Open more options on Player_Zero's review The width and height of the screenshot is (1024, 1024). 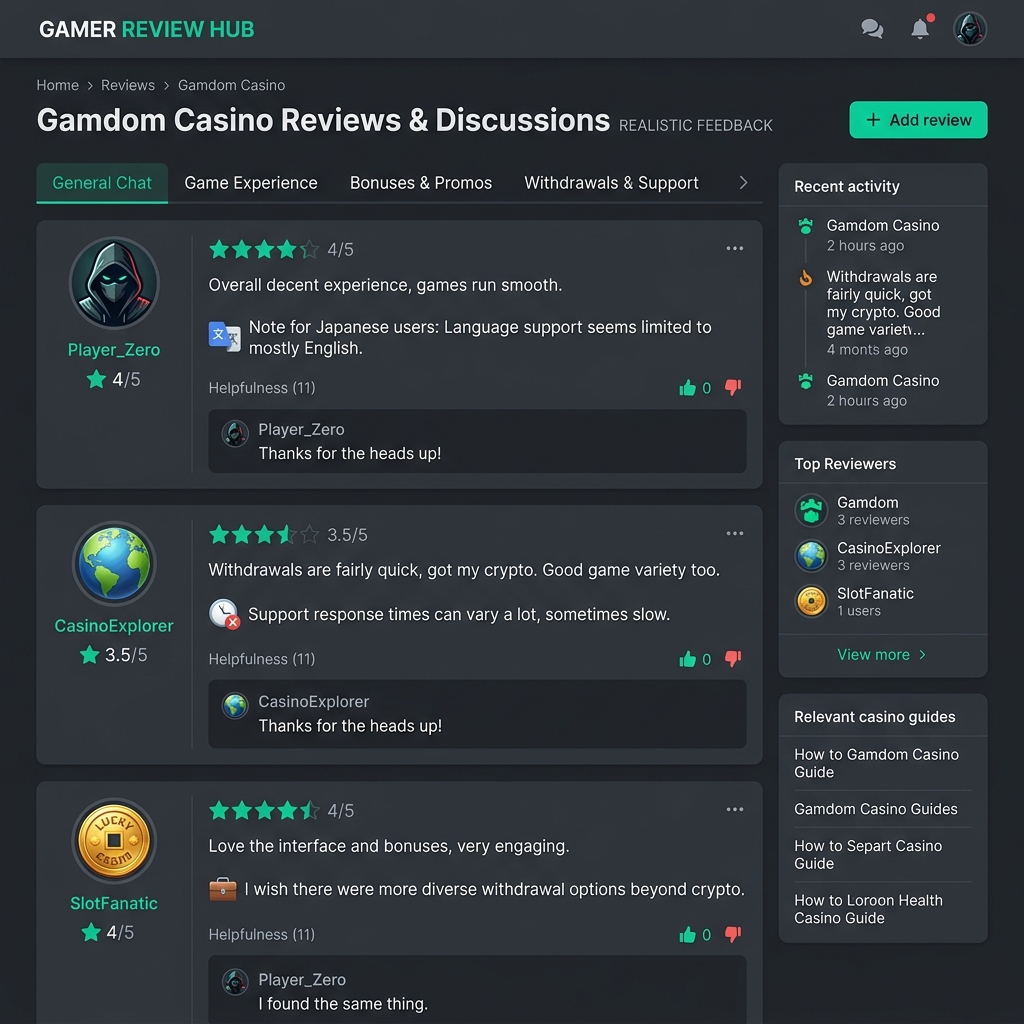tap(735, 249)
